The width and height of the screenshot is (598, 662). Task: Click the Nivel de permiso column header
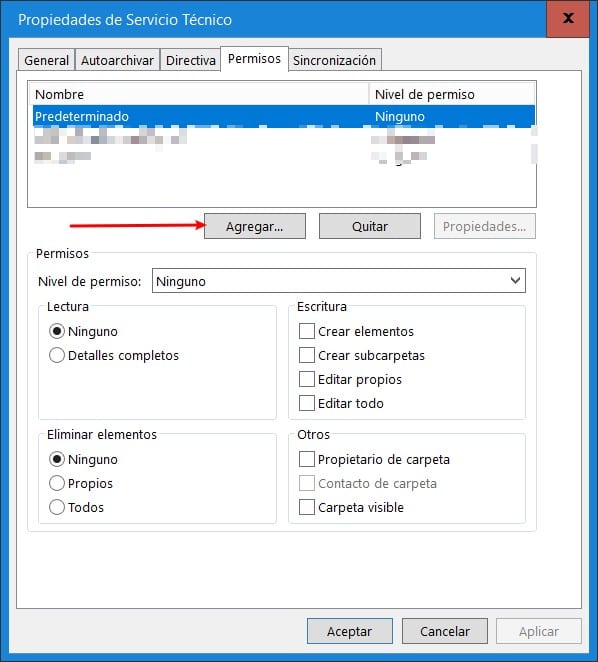(452, 94)
